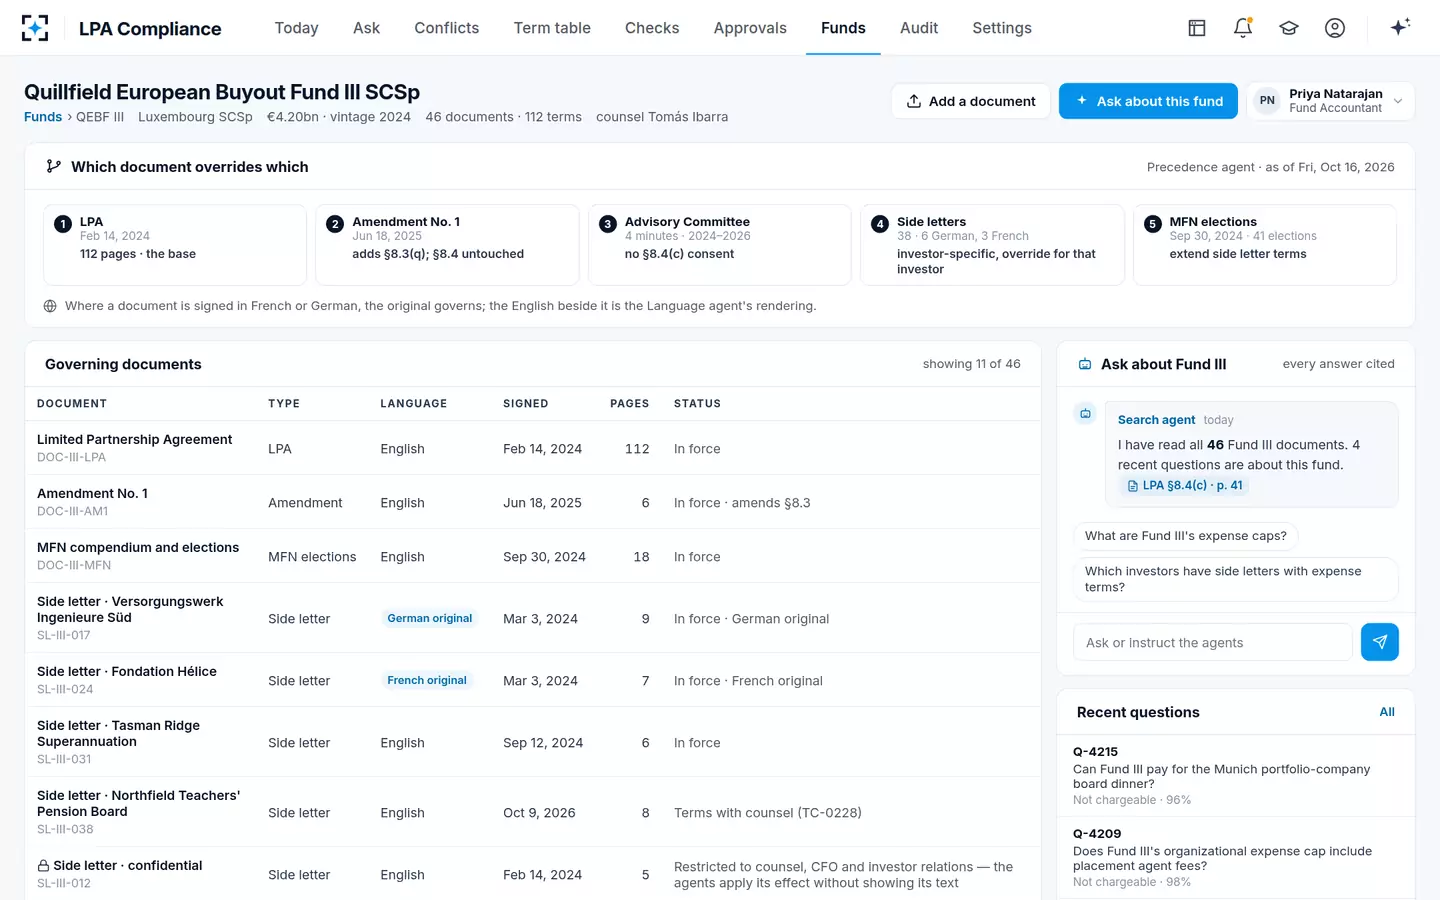1440x900 pixels.
Task: Open the LPA §8.4(c) p. 41 citation chip
Action: click(1185, 485)
